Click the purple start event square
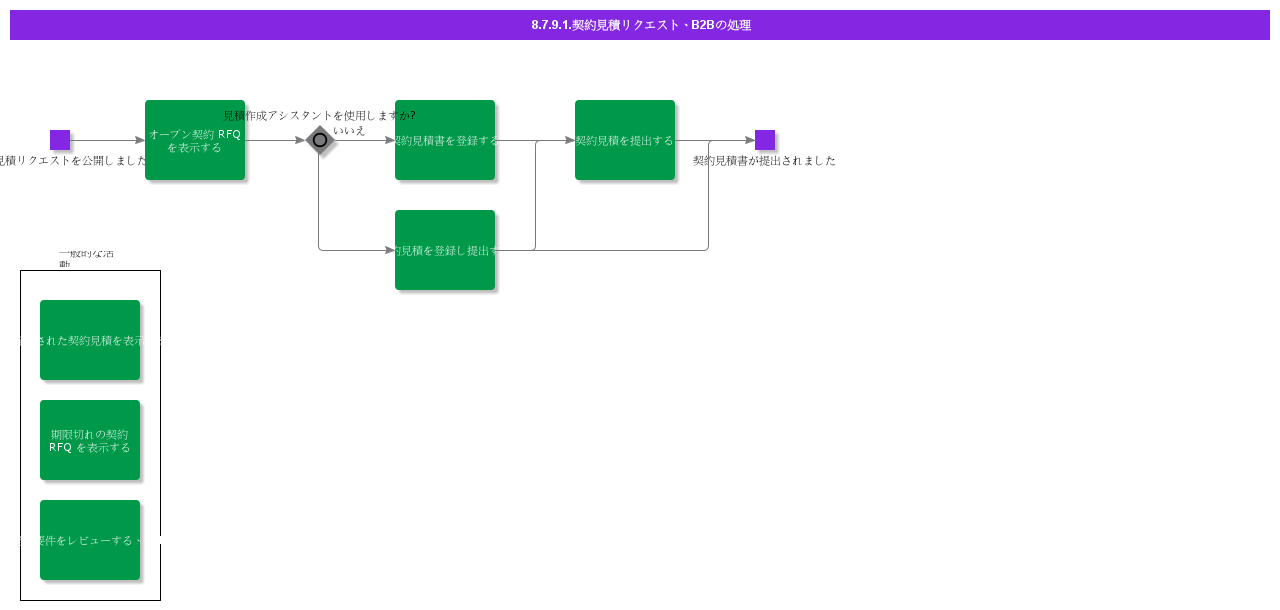The image size is (1280, 610). click(x=60, y=140)
